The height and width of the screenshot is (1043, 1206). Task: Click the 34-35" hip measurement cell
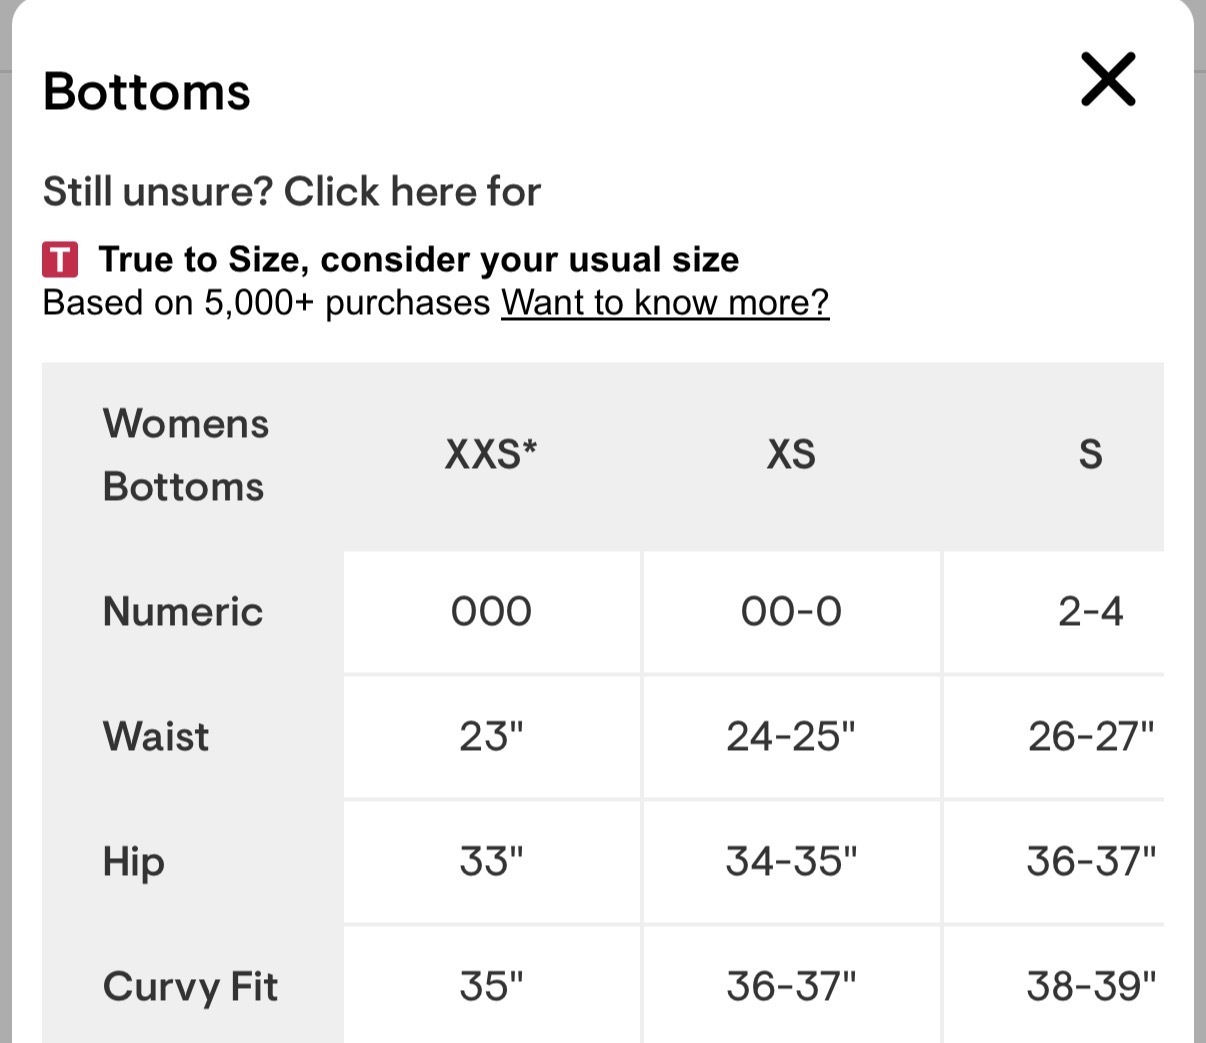[x=791, y=861]
